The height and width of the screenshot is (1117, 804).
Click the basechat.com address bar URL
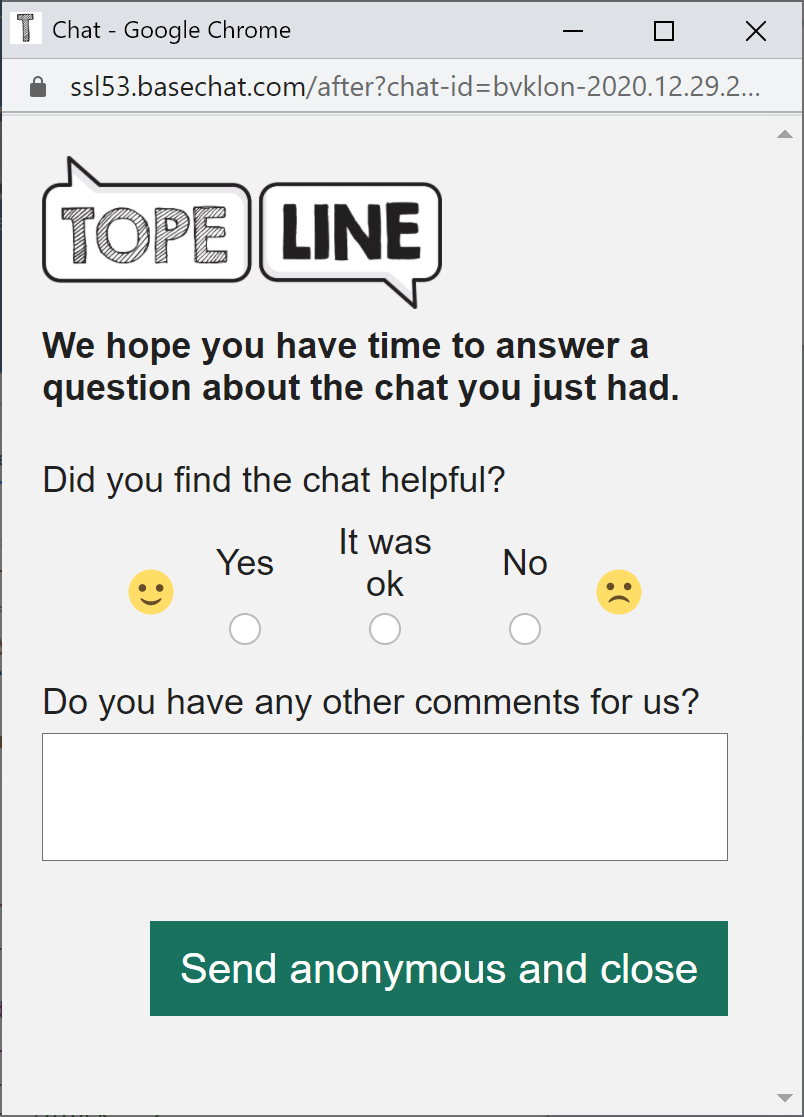(300, 86)
